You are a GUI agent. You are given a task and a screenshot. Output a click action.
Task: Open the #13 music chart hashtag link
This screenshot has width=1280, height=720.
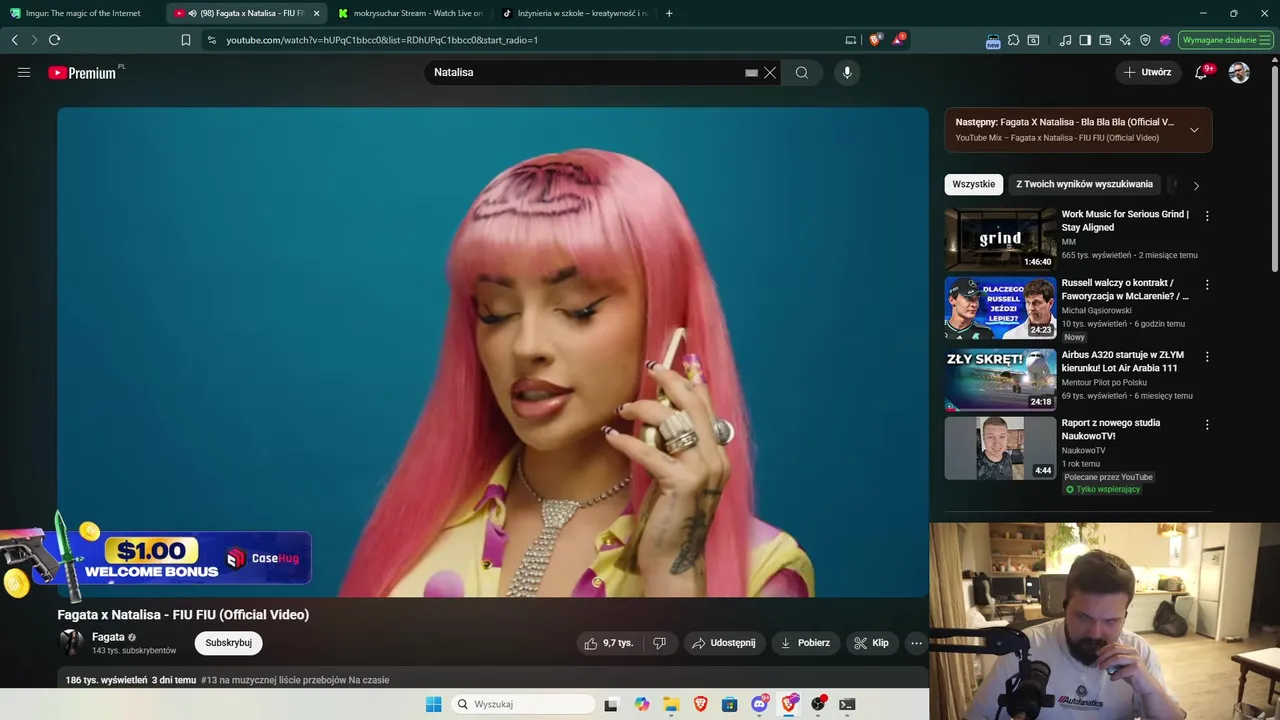(x=295, y=680)
